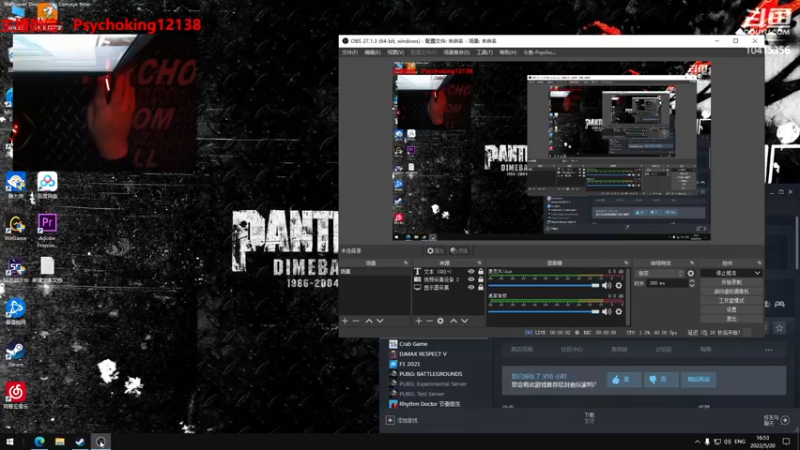Open desktop audio channel gear settings
Screen dimensions: 800x450
point(619,311)
